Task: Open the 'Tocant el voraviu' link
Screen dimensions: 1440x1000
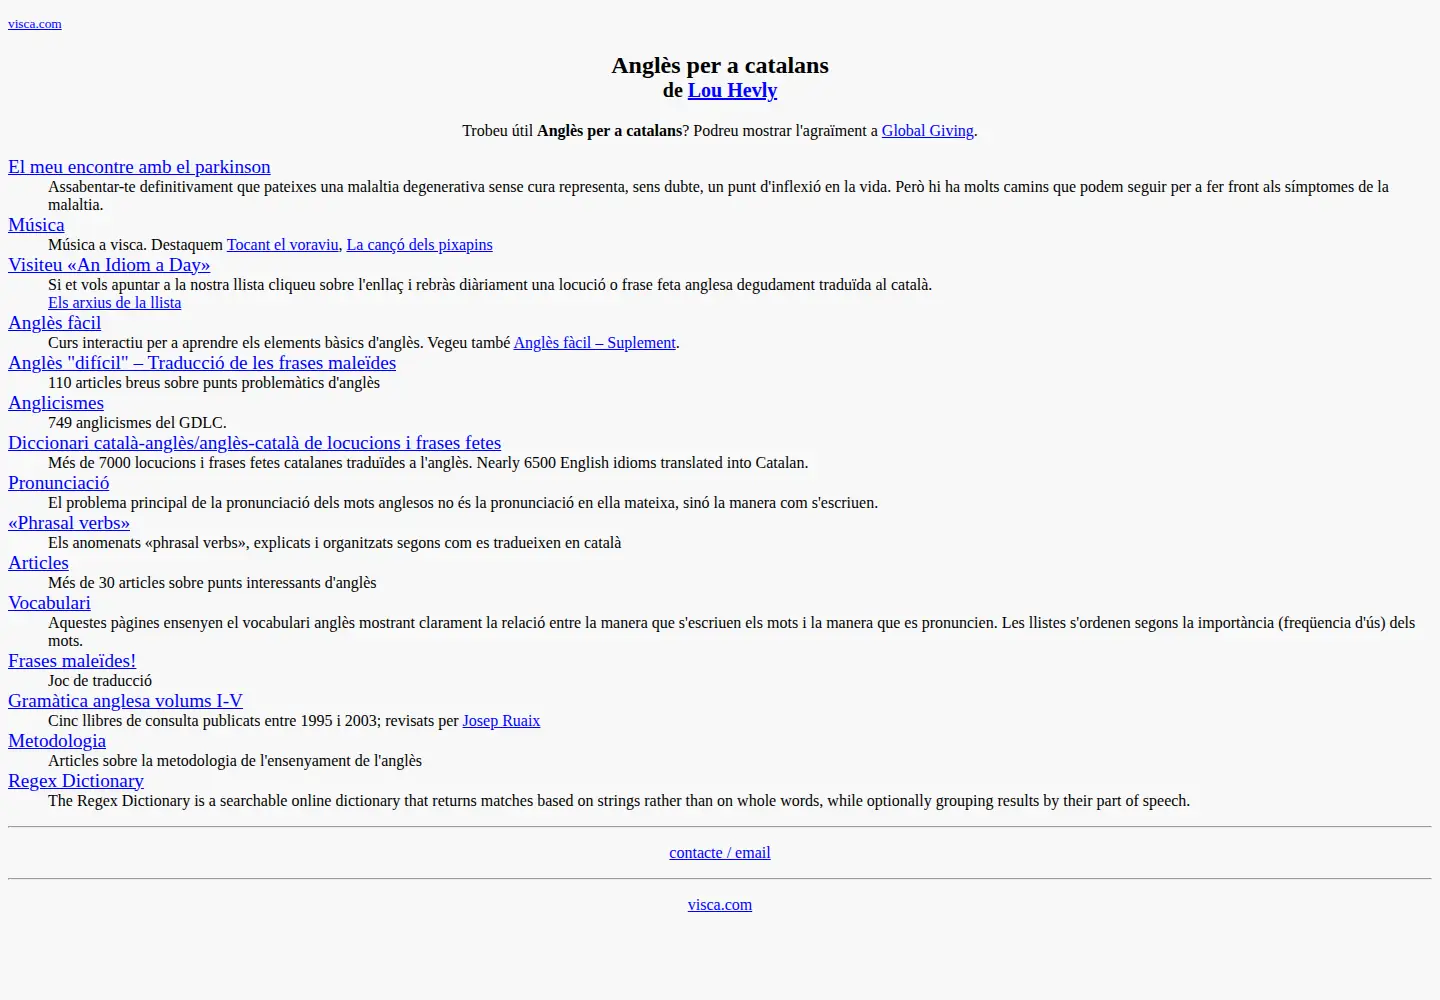Action: click(x=283, y=245)
